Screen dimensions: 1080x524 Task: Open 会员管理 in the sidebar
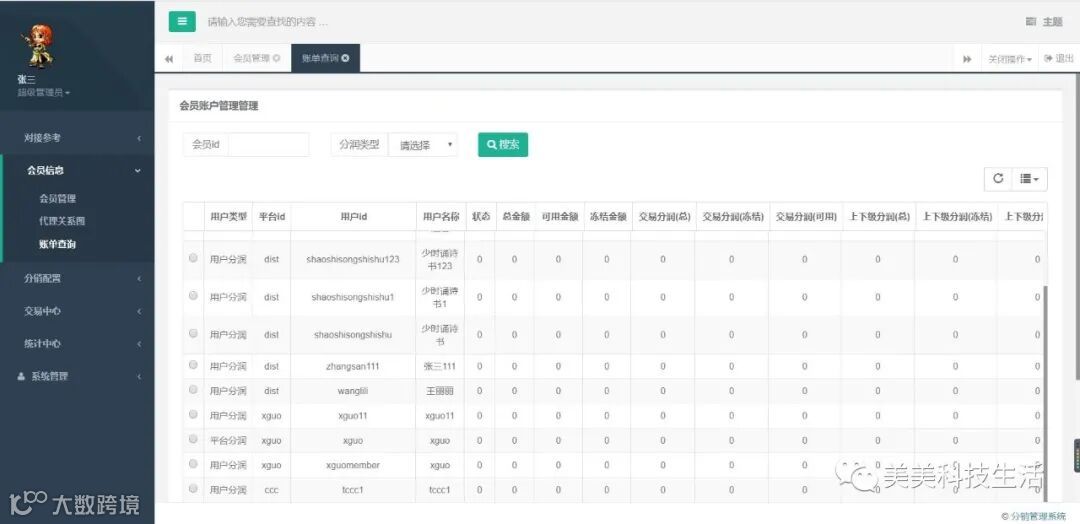(x=58, y=198)
